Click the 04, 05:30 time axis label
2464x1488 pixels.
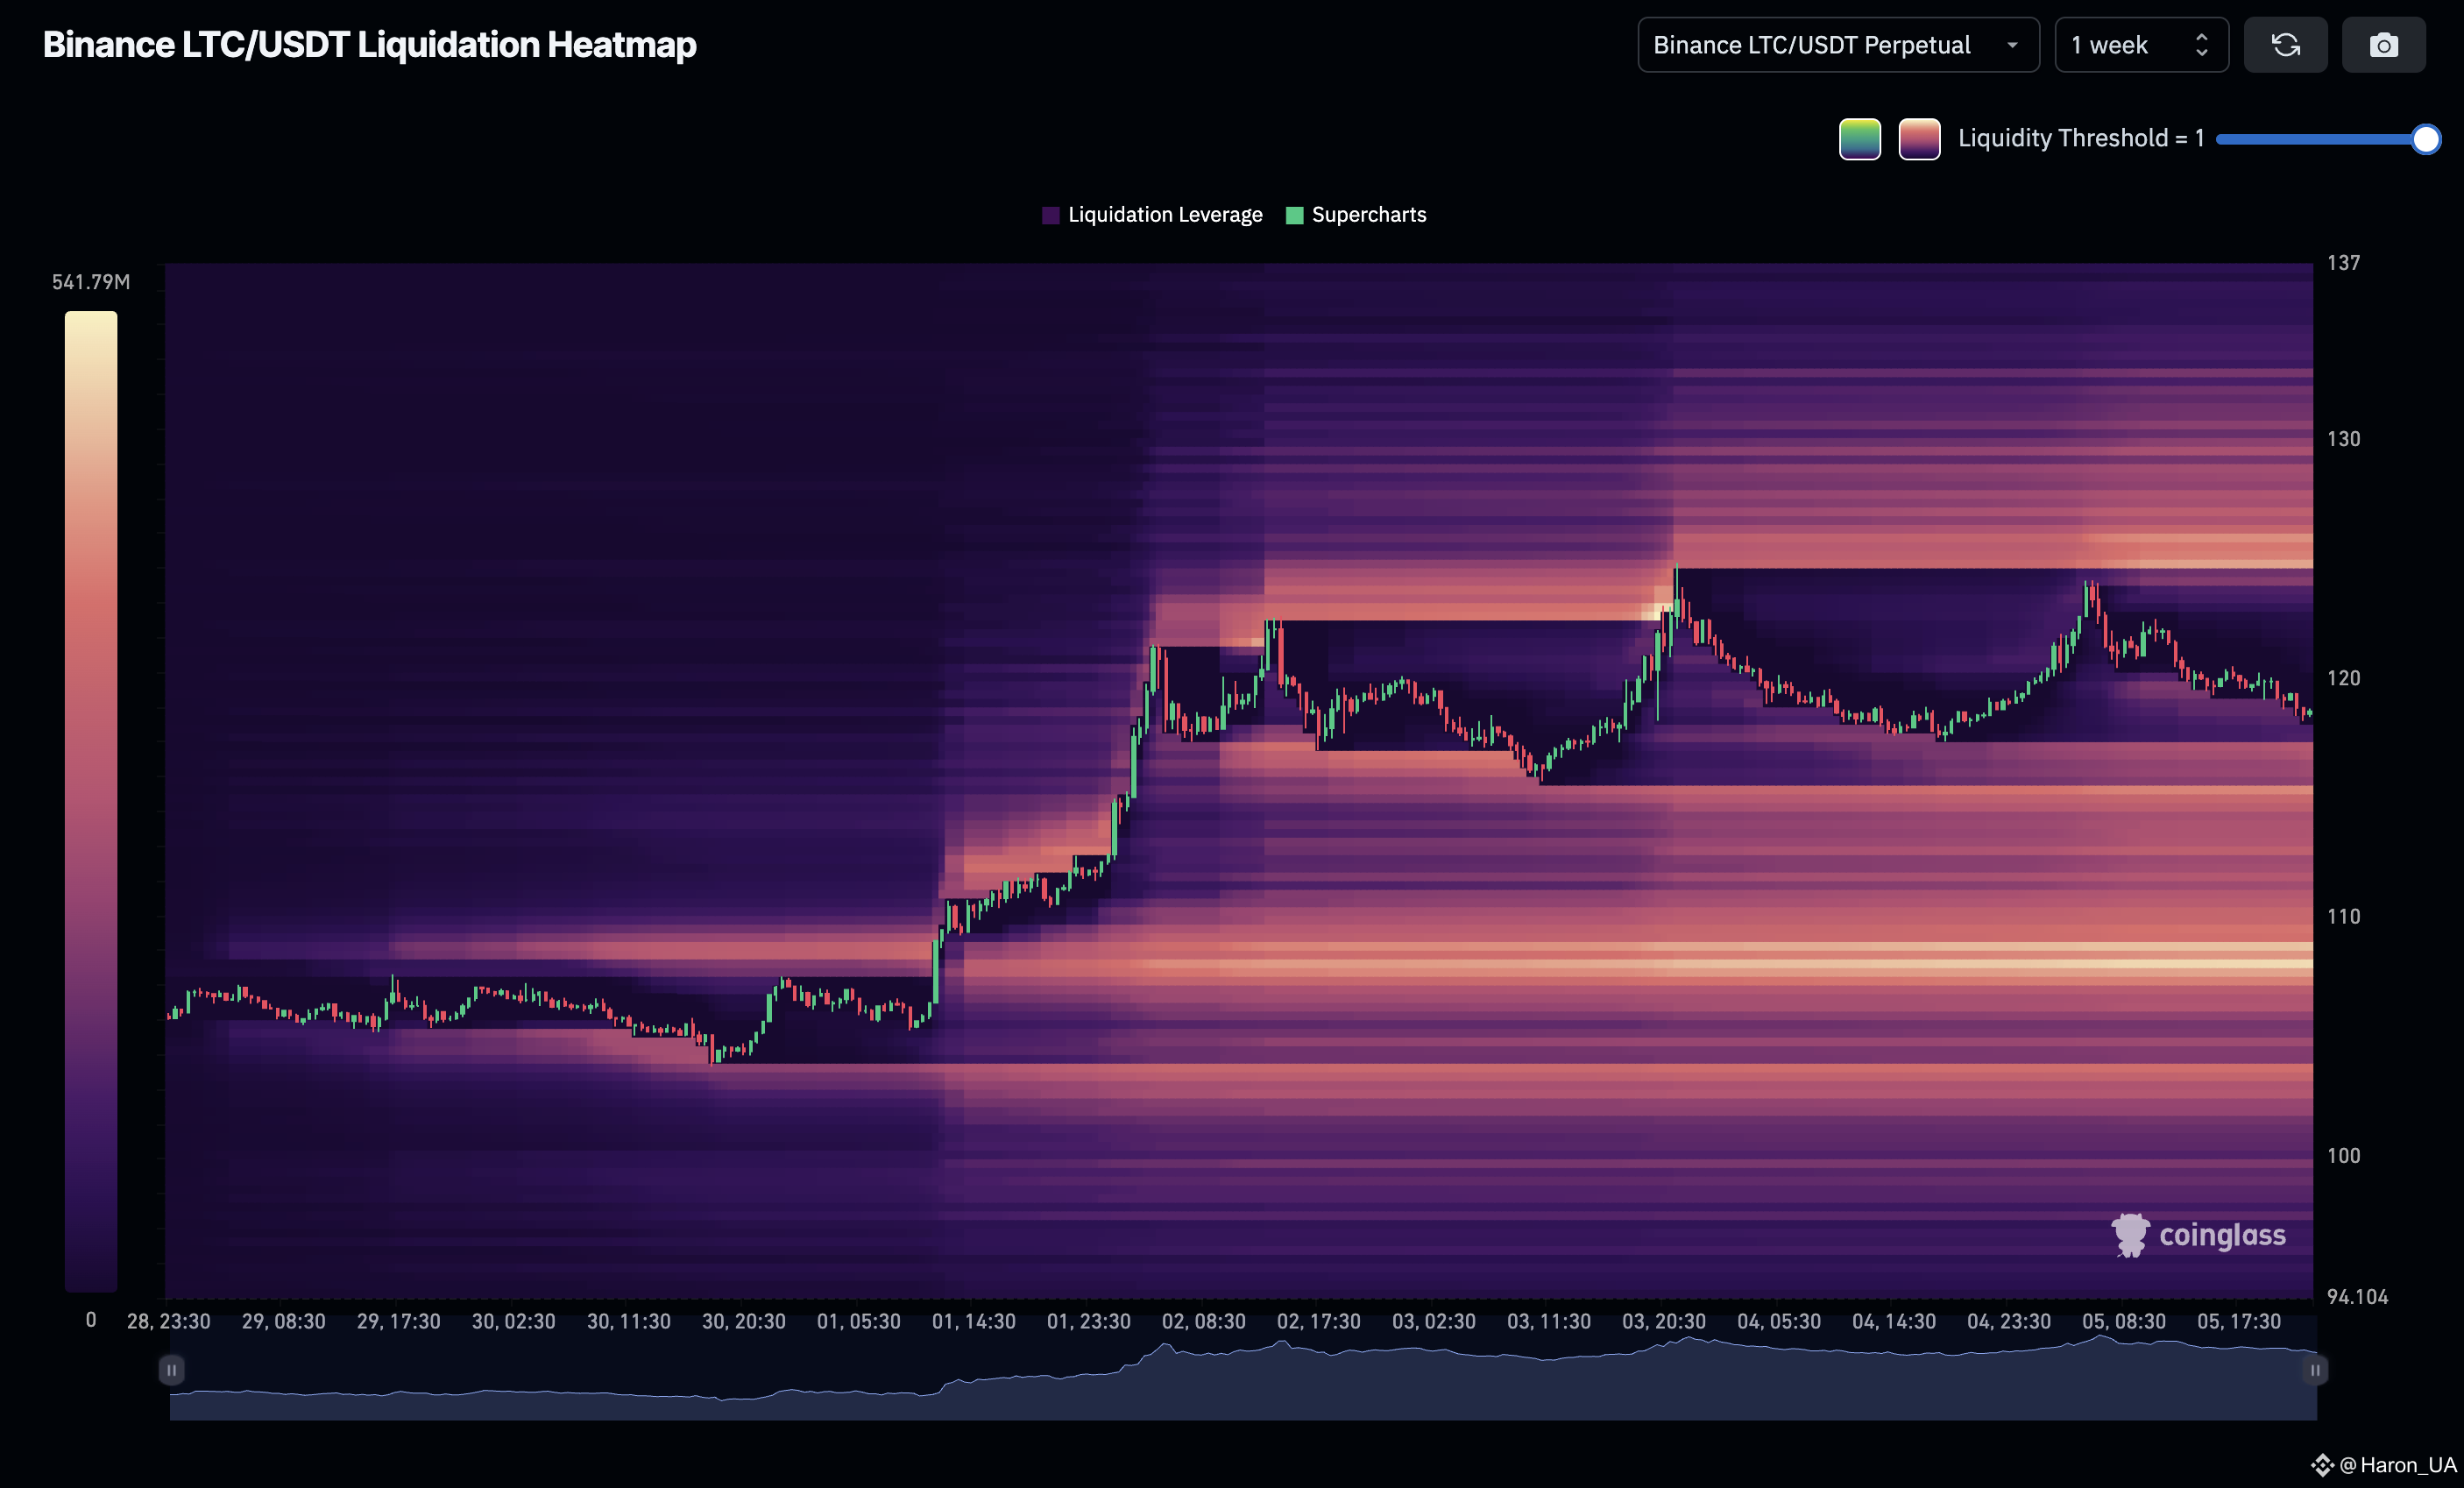tap(1779, 1322)
